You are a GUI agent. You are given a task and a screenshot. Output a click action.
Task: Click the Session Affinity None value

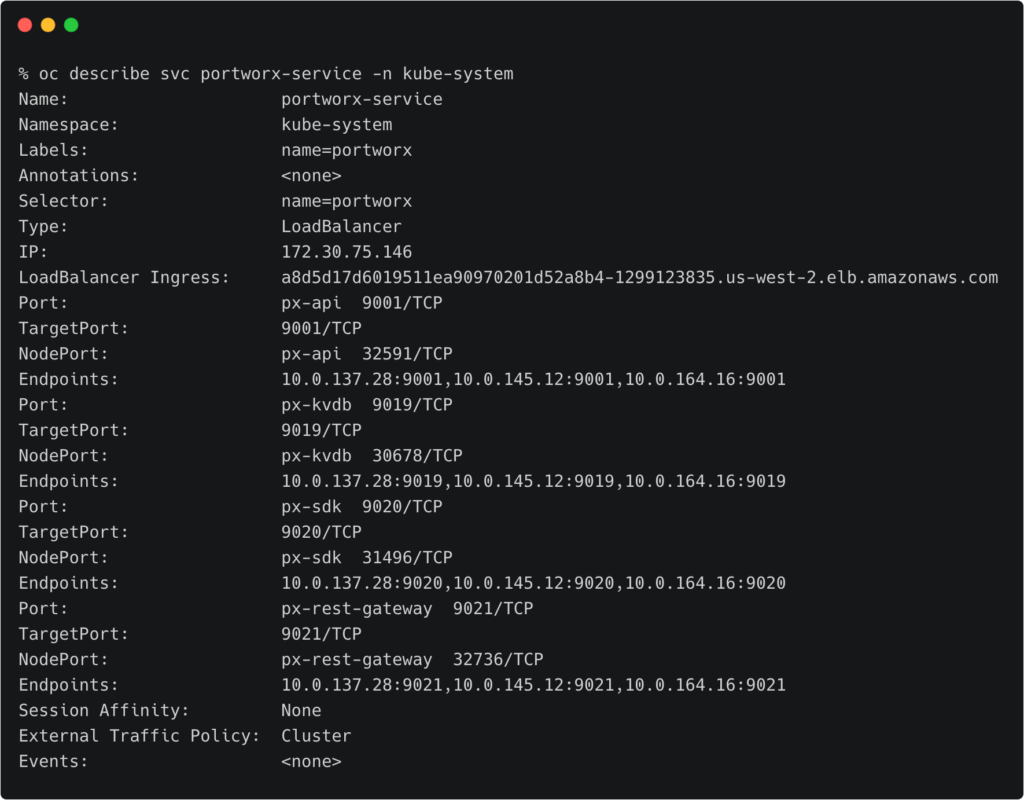301,710
